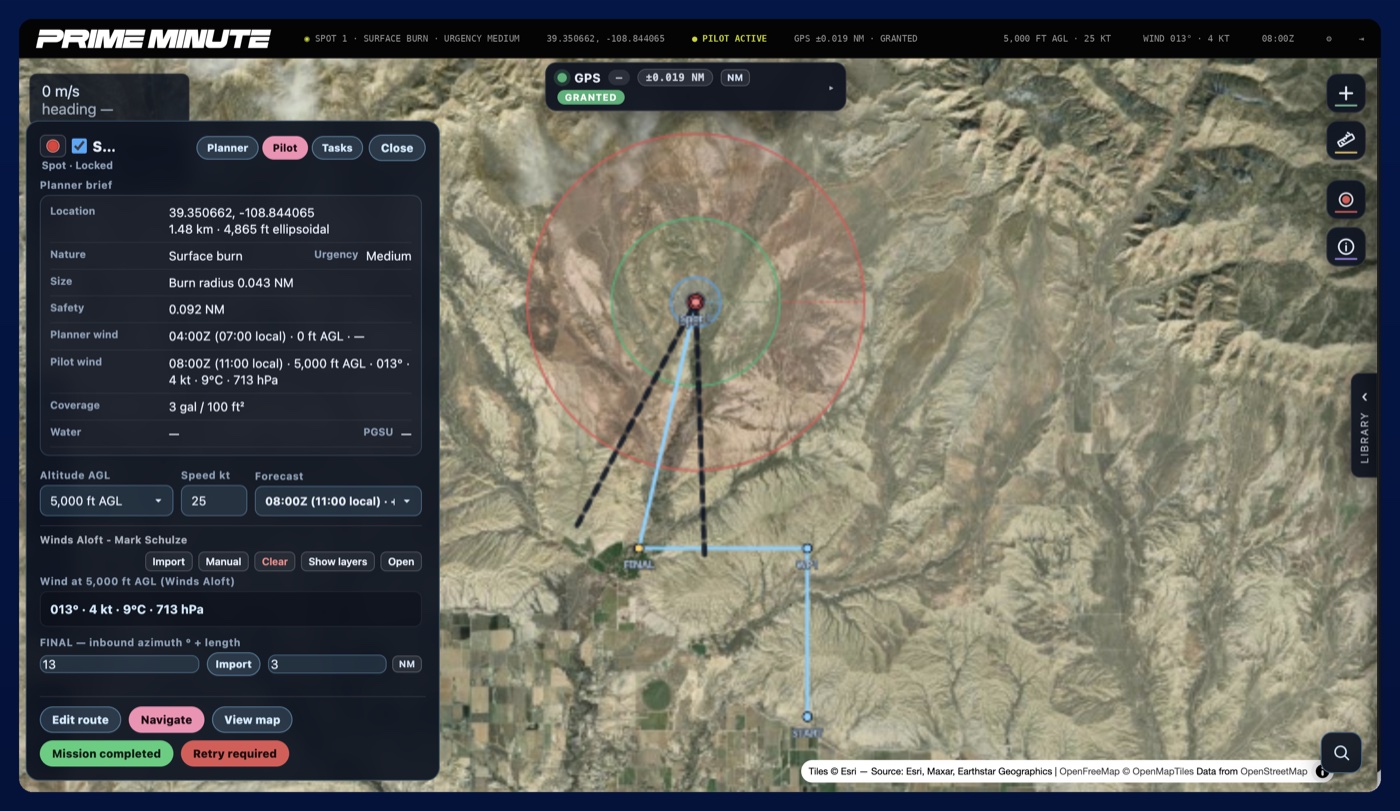Screen dimensions: 1400x811
Task: Click Import next to FINAL azimuth
Action: click(234, 664)
